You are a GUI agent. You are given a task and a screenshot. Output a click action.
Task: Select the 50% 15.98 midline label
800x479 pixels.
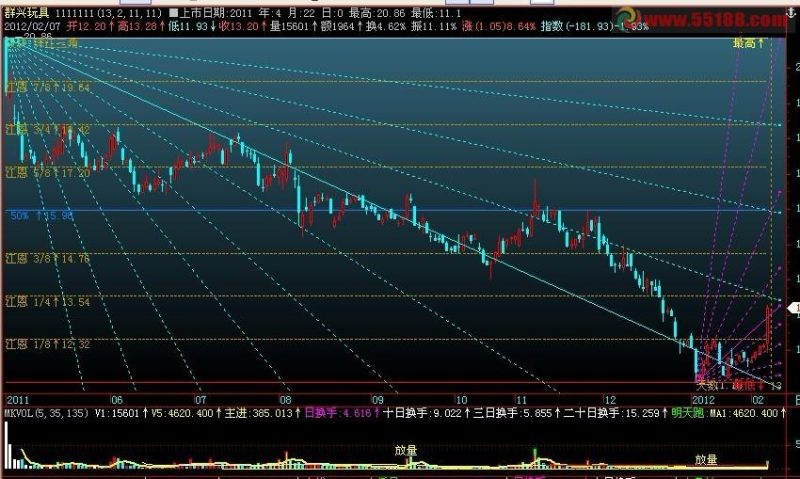click(42, 216)
